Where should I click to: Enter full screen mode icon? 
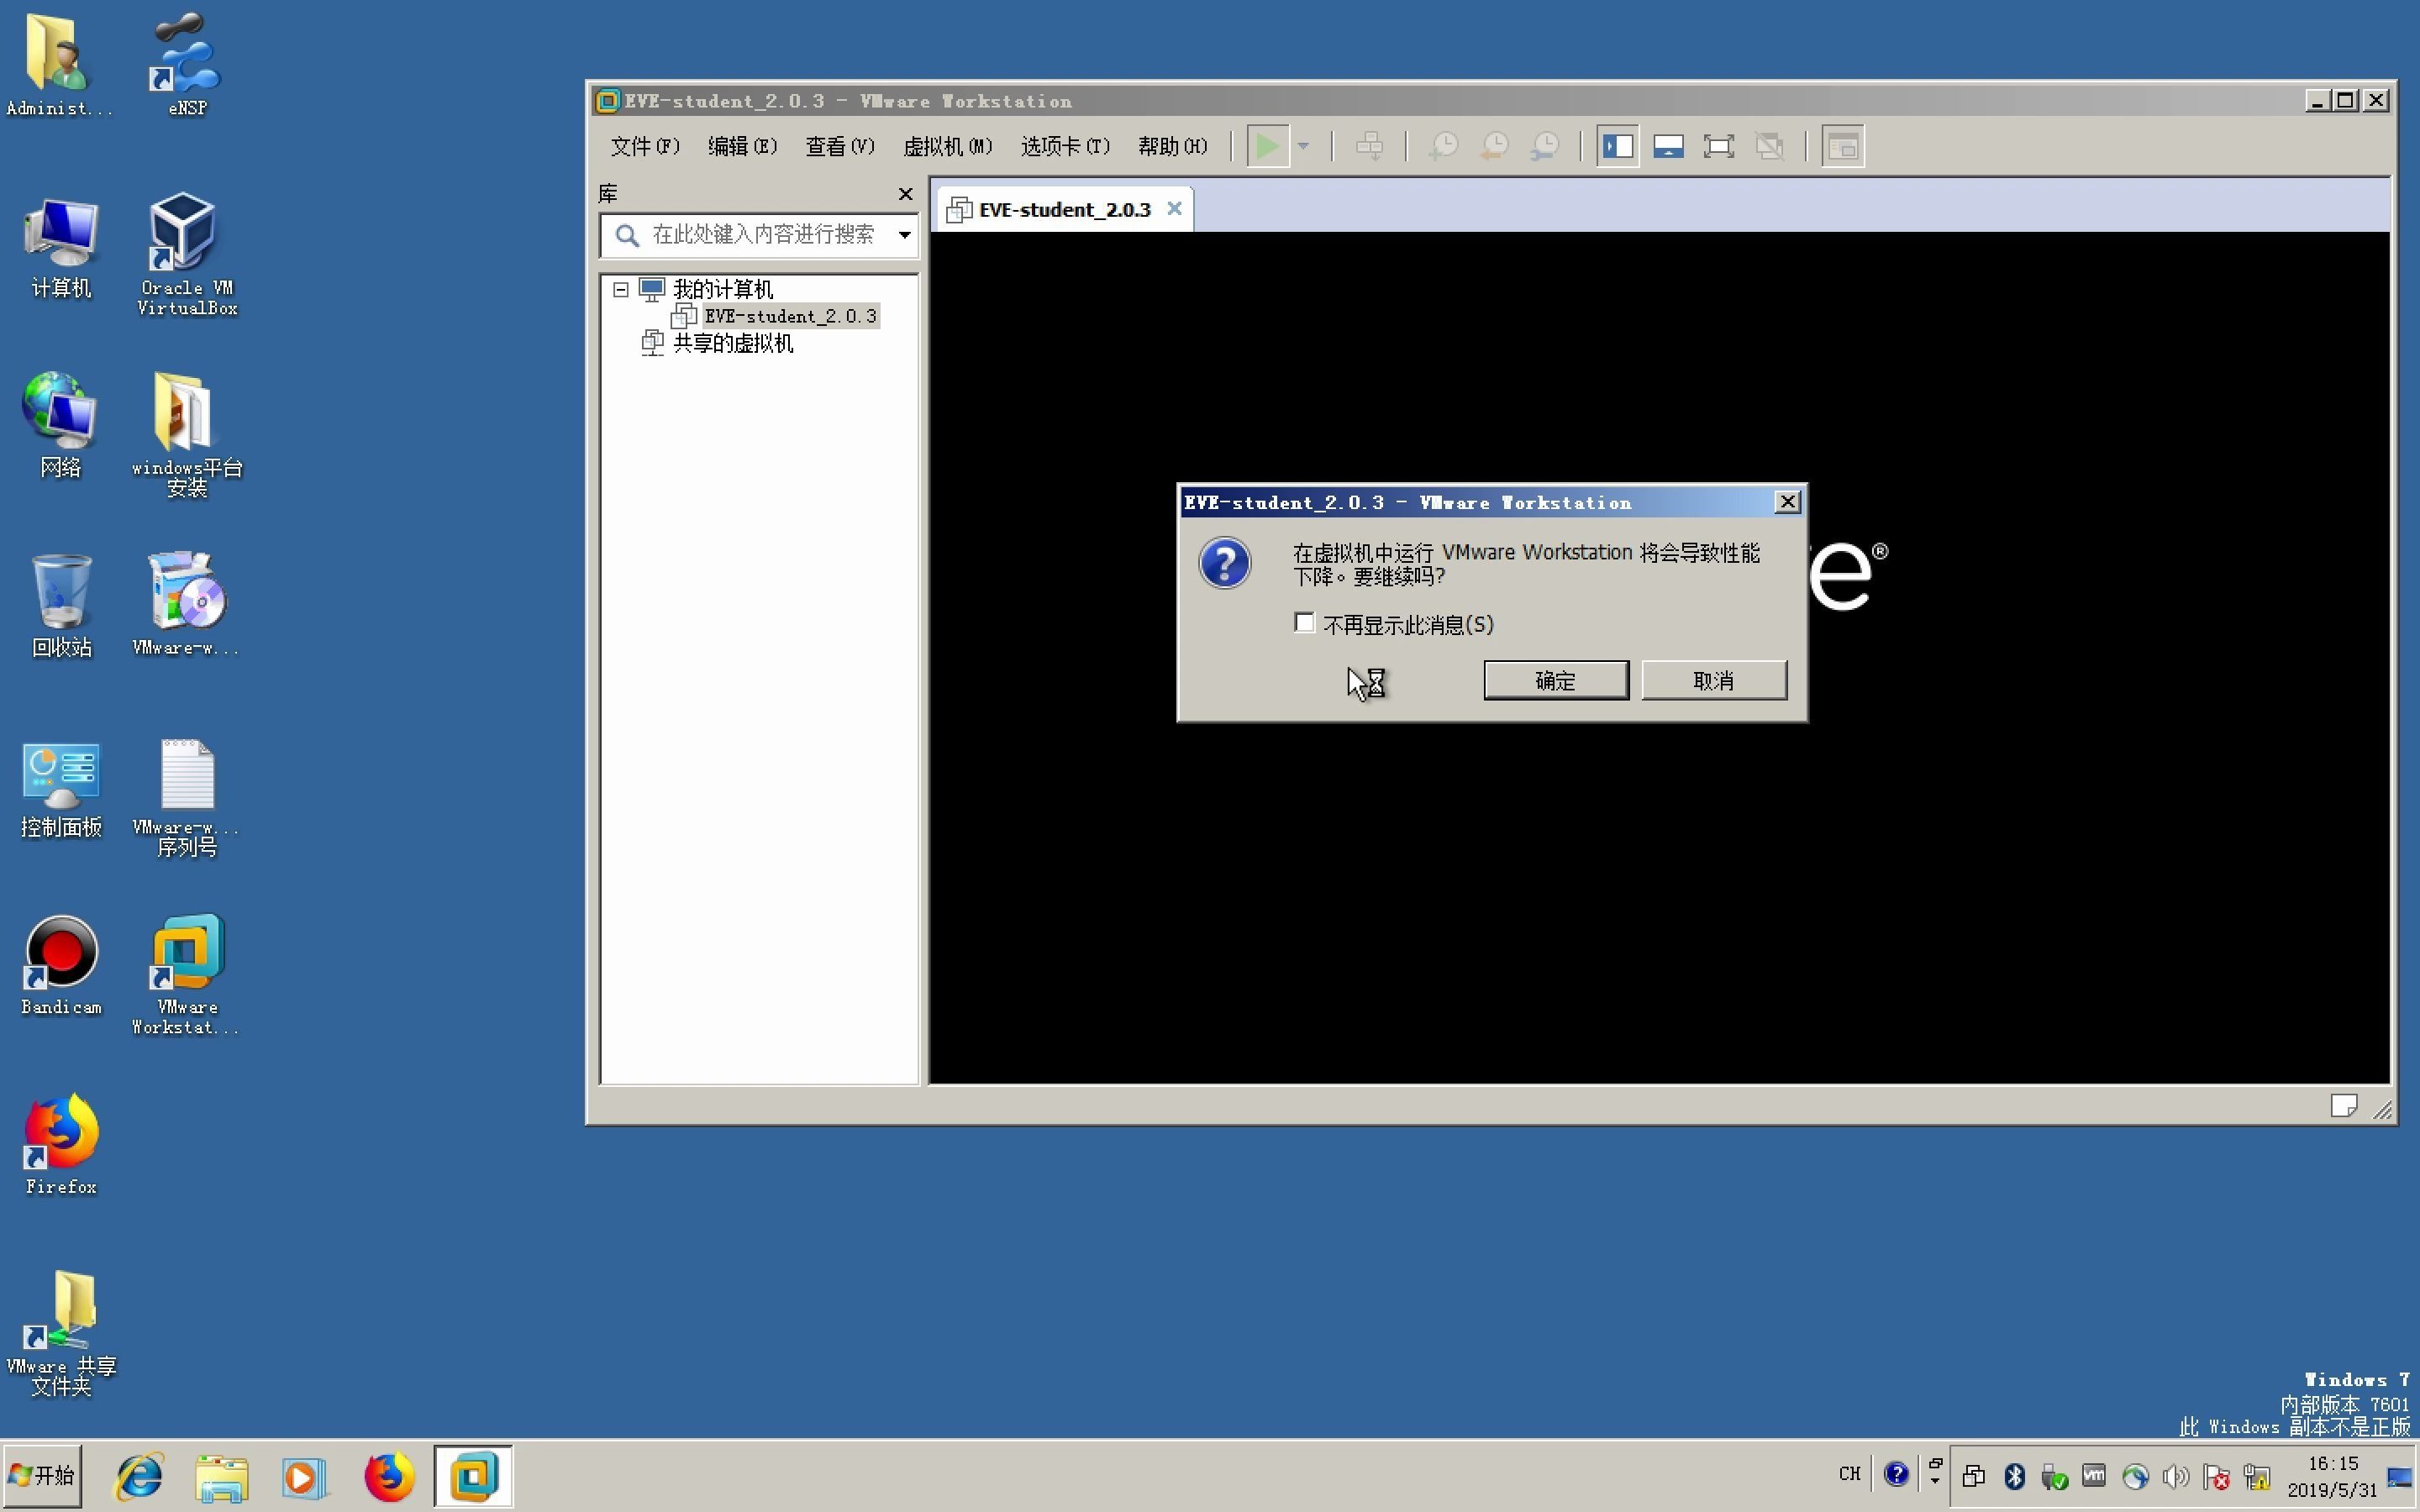click(1718, 147)
